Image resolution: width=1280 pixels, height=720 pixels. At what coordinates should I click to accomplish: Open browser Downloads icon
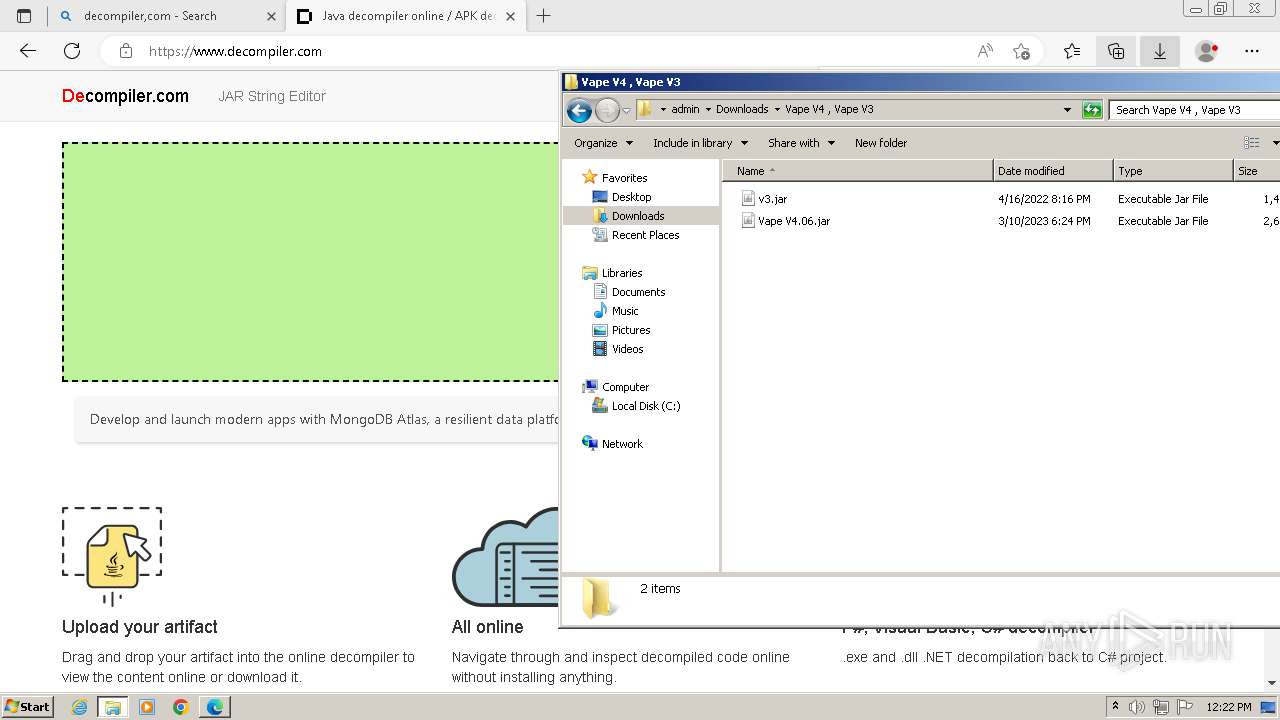[x=1160, y=51]
